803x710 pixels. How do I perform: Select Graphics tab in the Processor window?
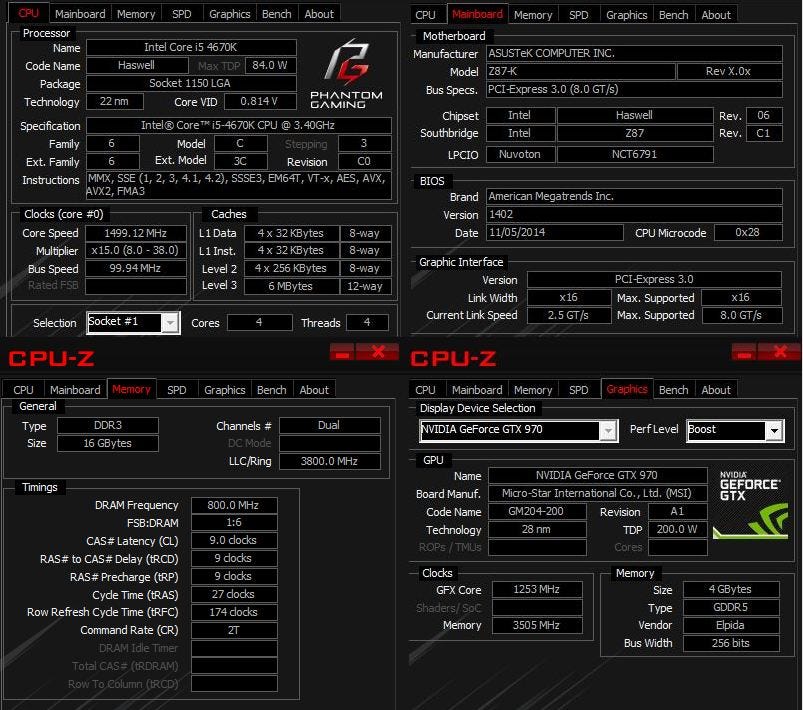tap(229, 14)
